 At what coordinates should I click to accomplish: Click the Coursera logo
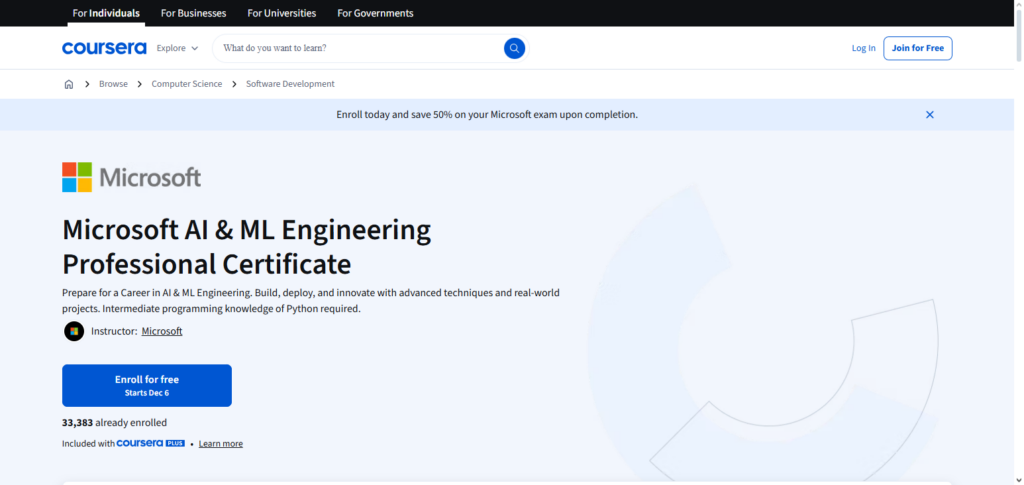pos(104,48)
